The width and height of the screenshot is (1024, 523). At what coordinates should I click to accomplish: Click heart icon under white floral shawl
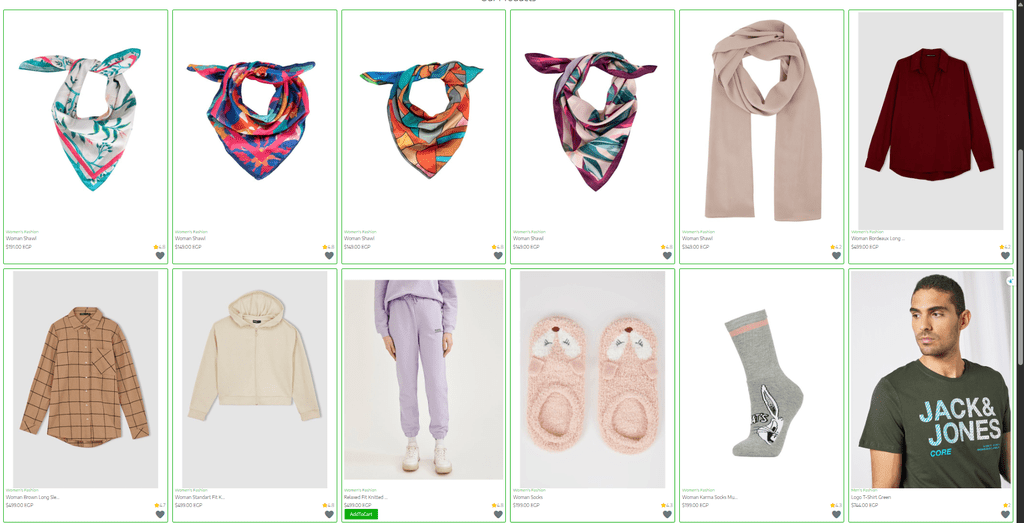point(160,255)
